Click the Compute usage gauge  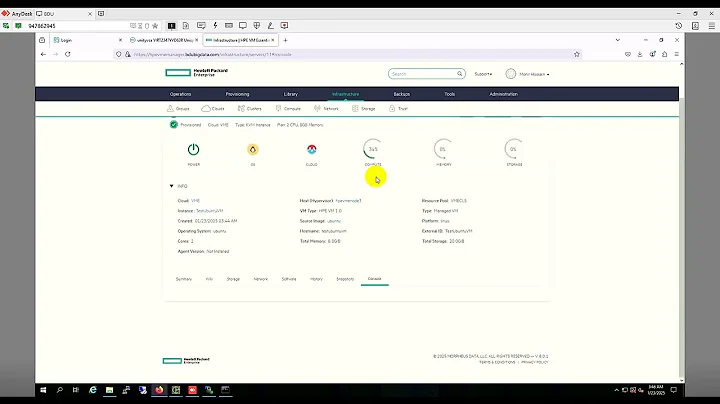click(x=373, y=149)
